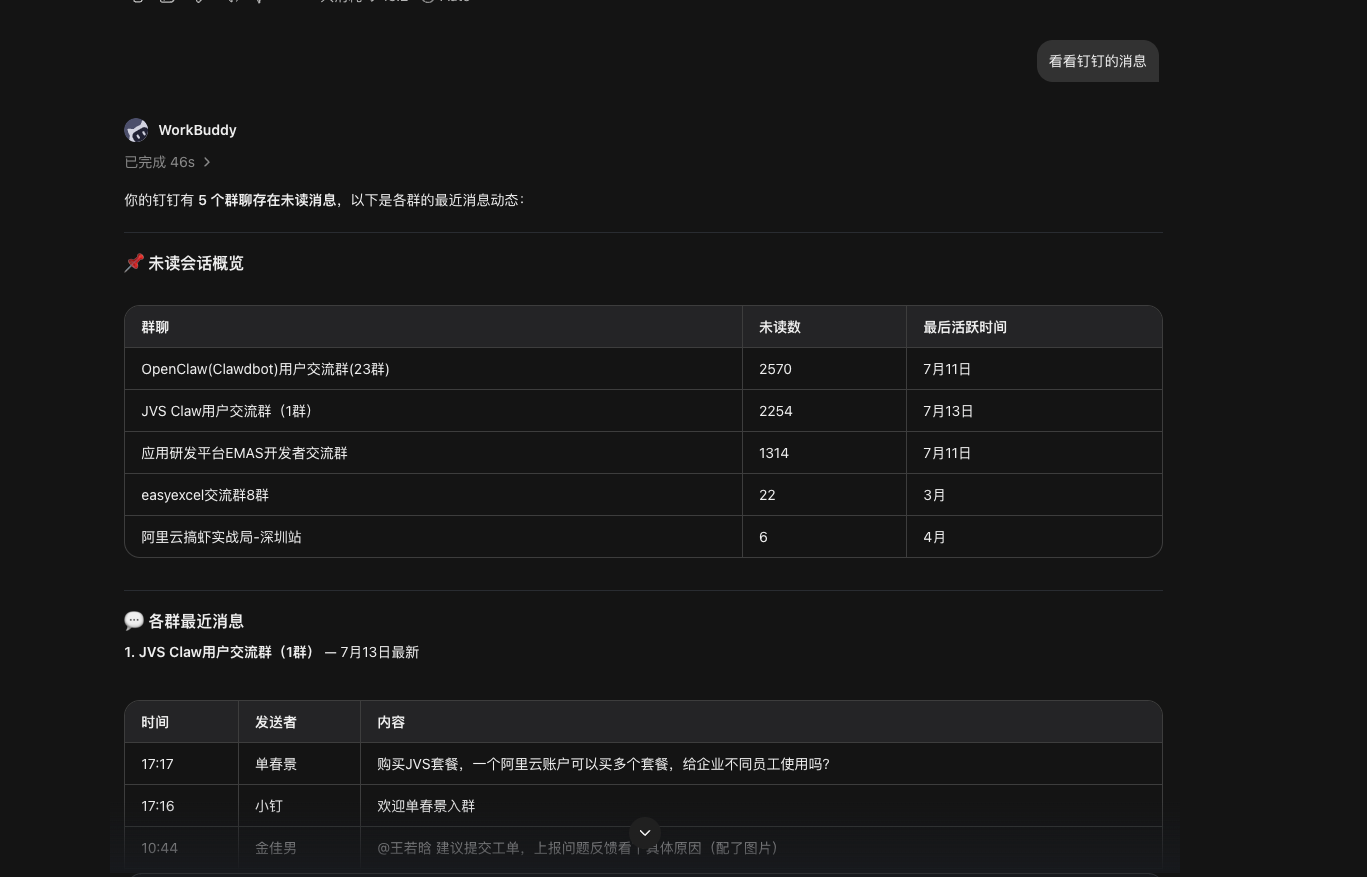Select the user message 看看钉钉的消息
The image size is (1367, 877).
(x=1097, y=61)
